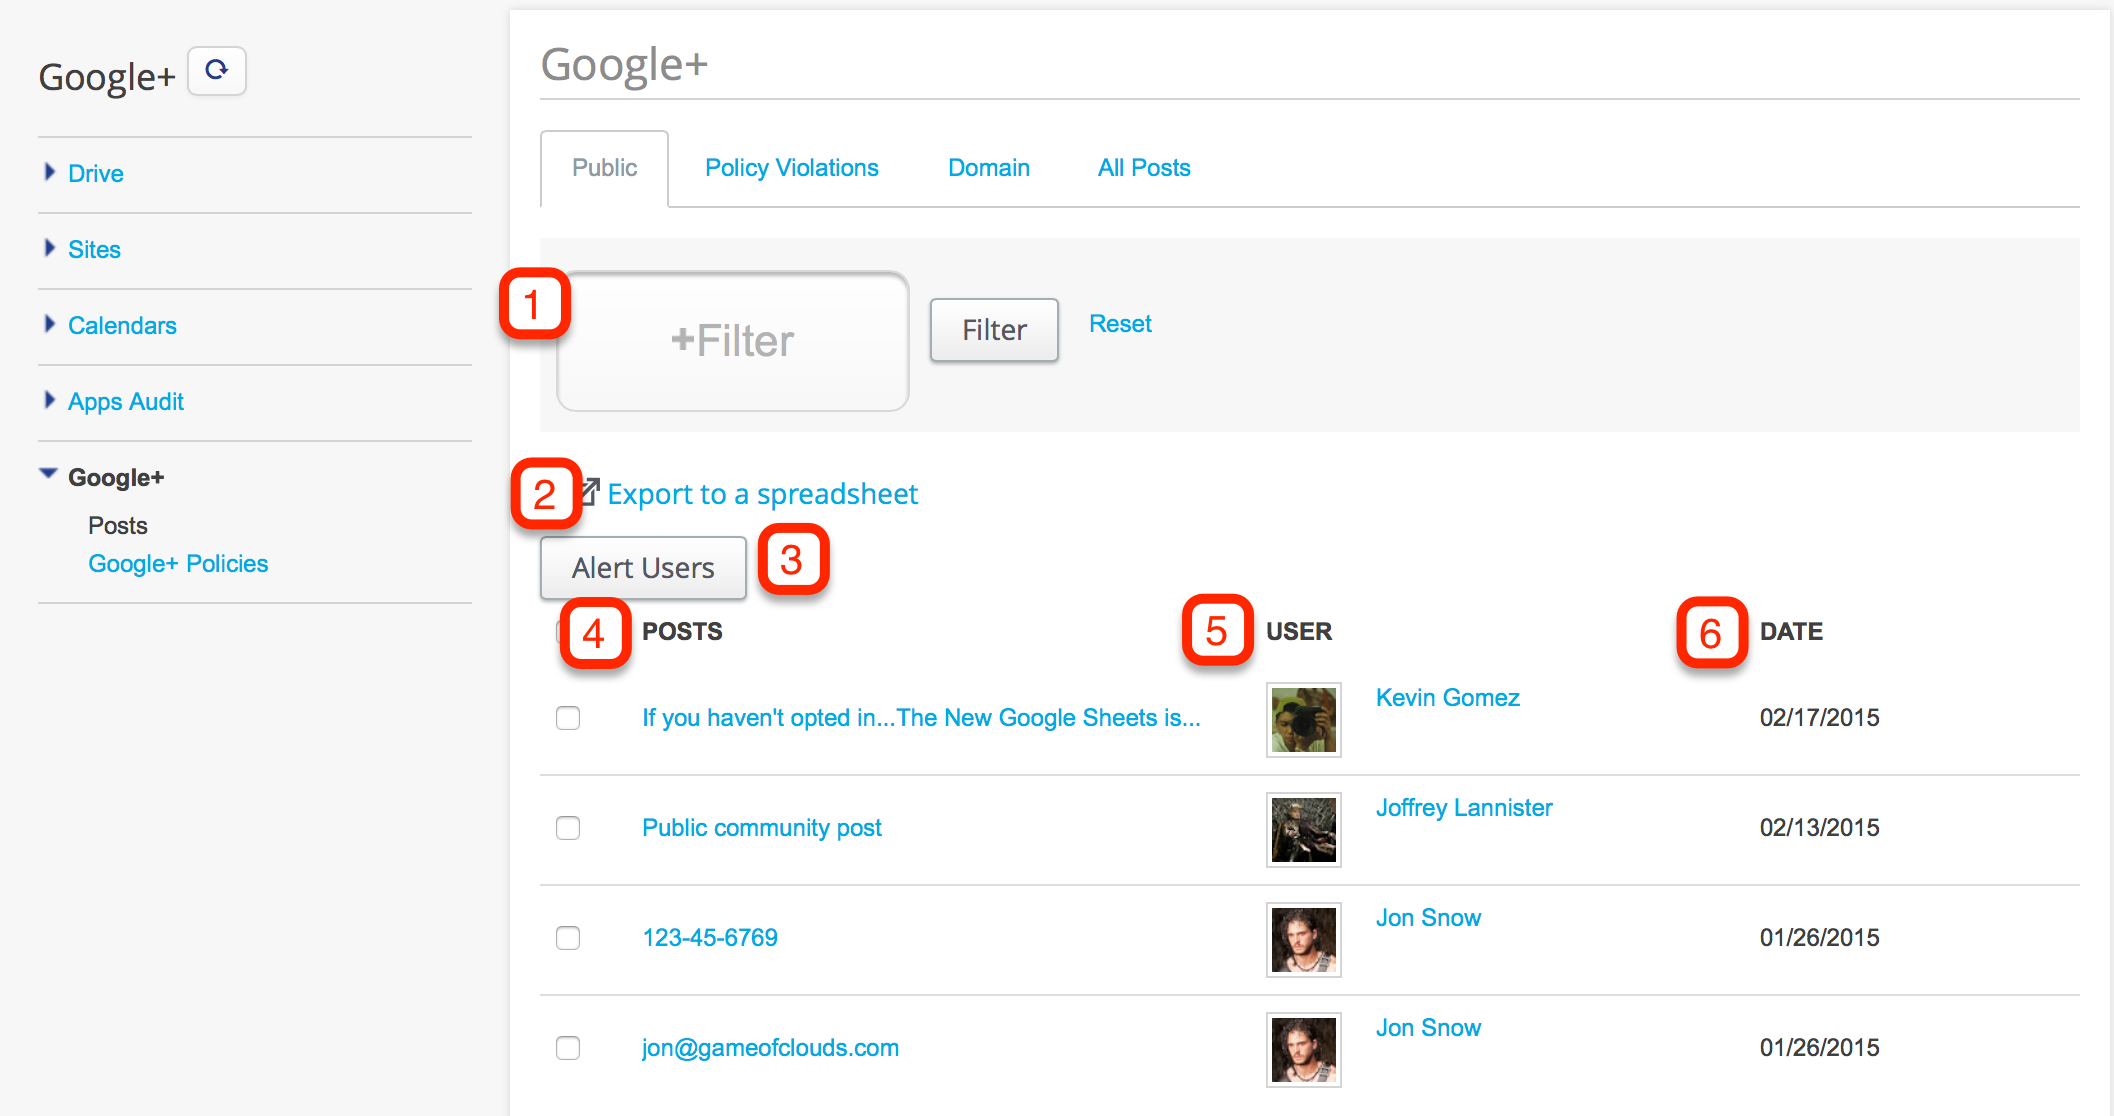This screenshot has height=1116, width=2114.
Task: Expand the Calendars section arrow
Action: (x=49, y=324)
